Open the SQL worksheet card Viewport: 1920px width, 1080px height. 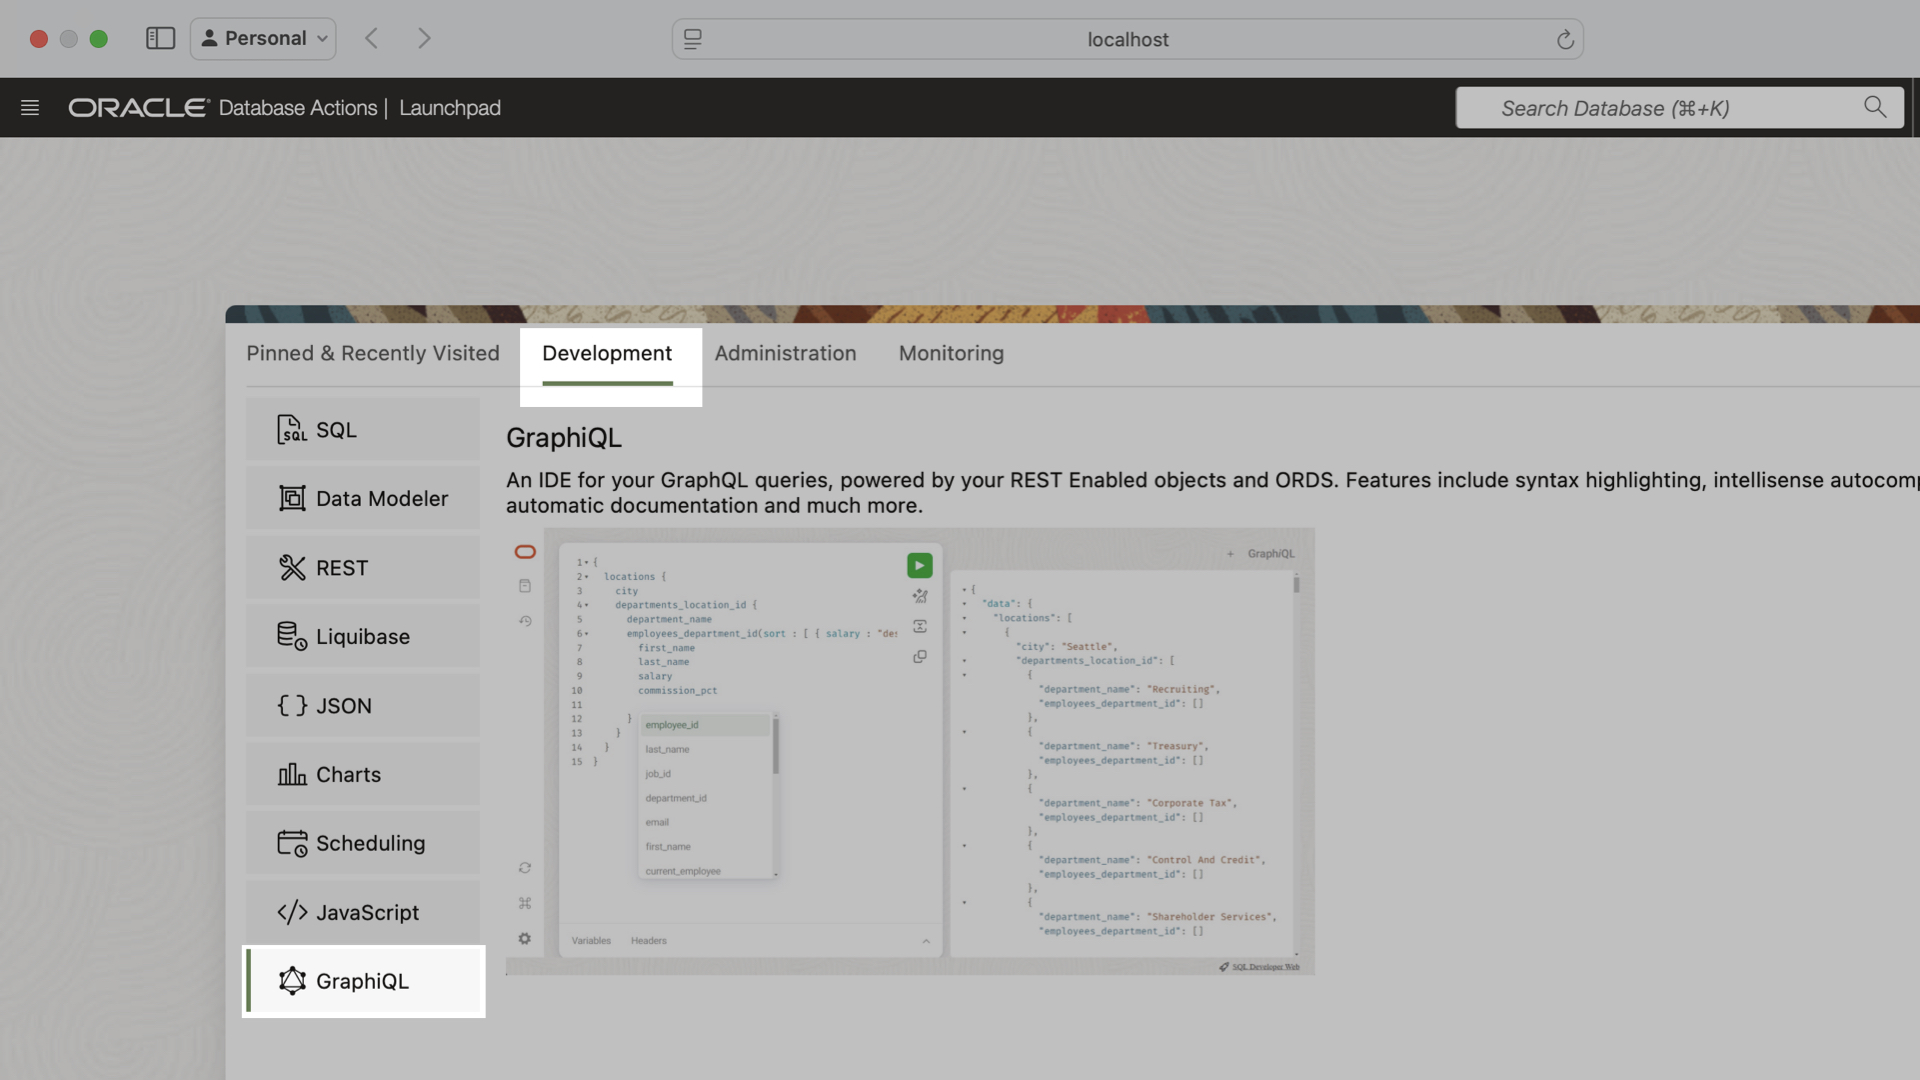coord(363,430)
